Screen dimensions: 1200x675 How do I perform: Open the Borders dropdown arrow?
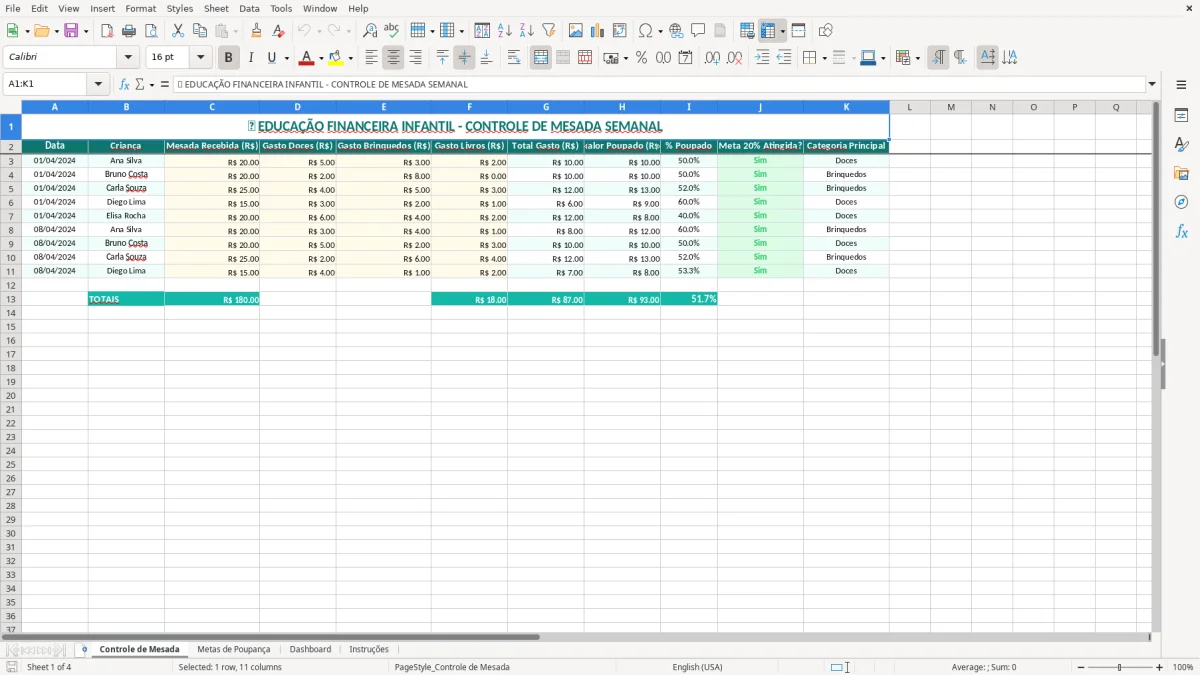tap(824, 58)
